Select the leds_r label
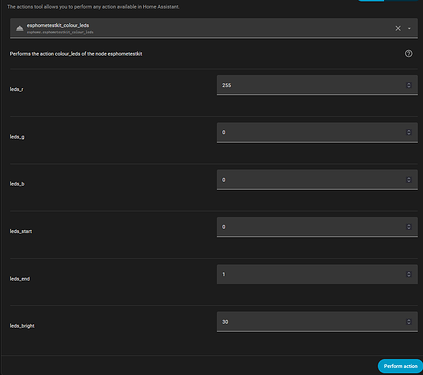 tap(16, 89)
